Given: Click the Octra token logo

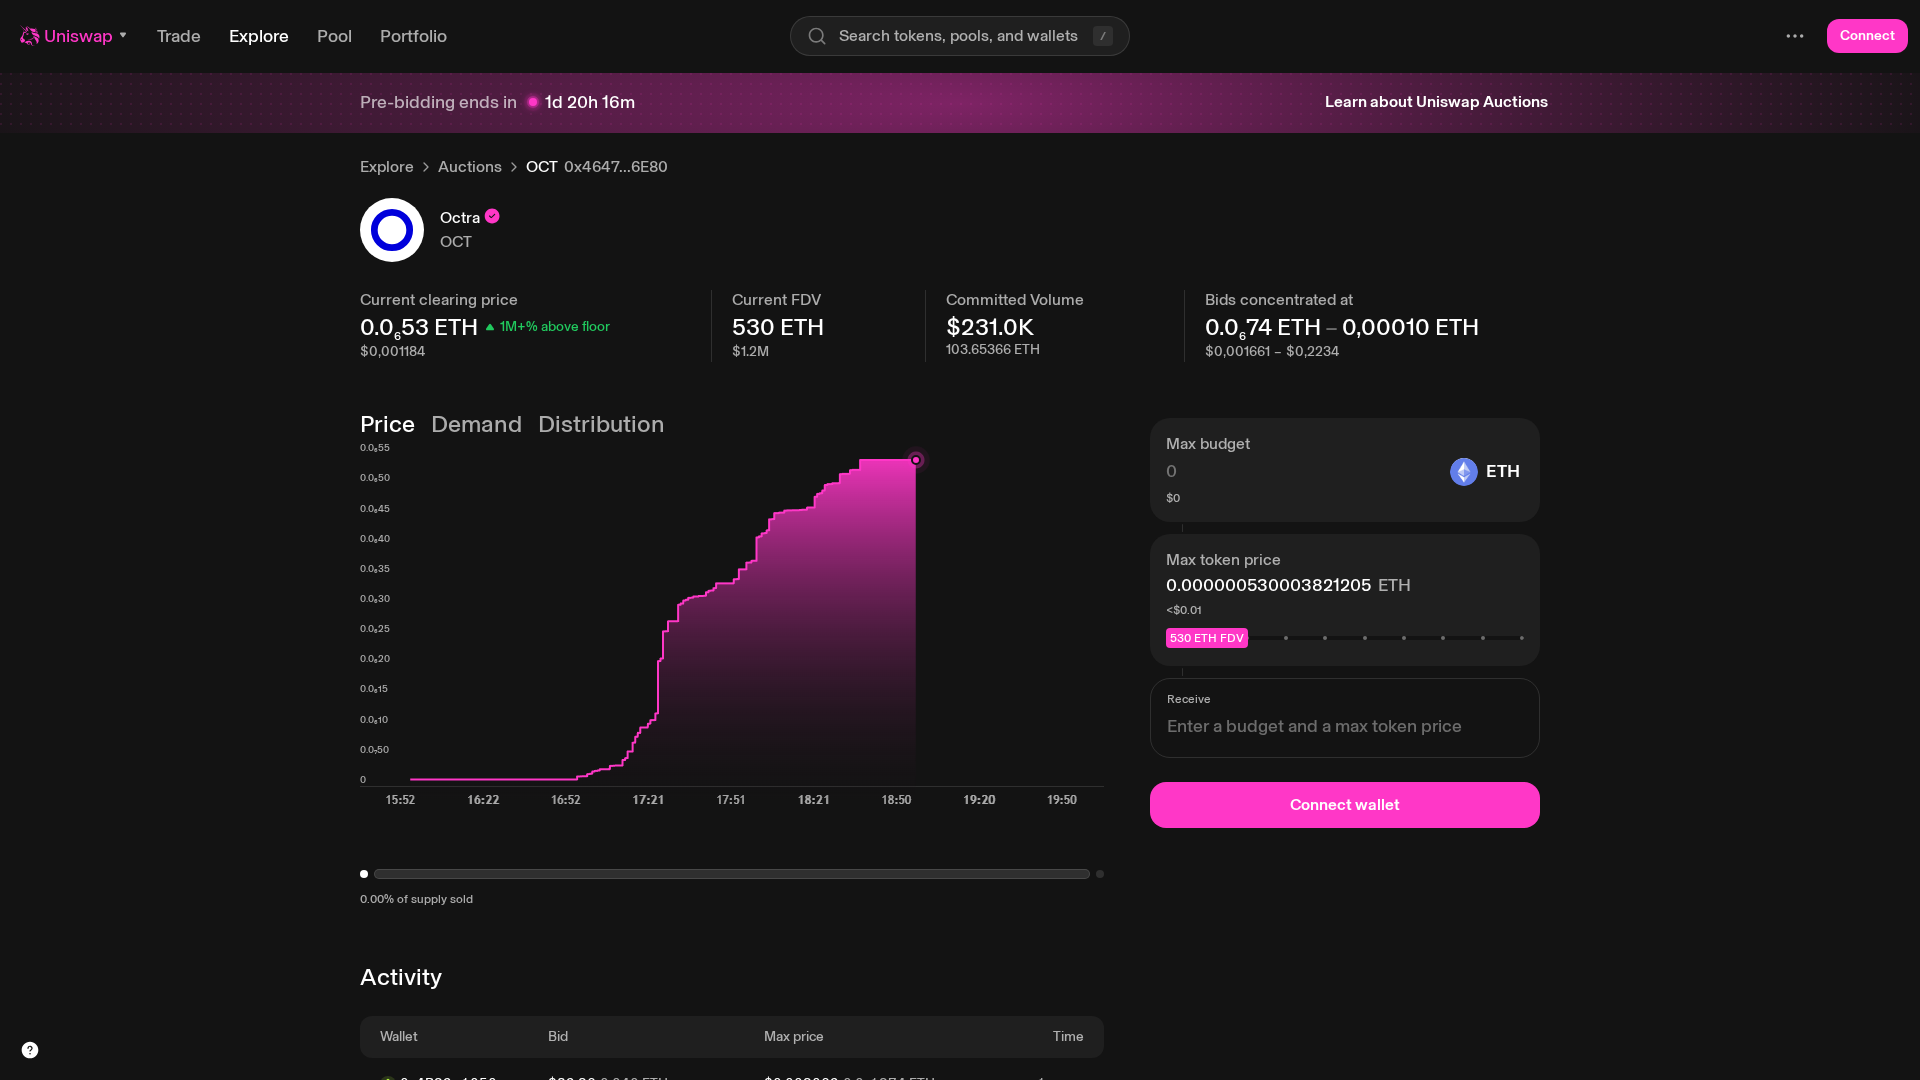Looking at the screenshot, I should point(392,230).
